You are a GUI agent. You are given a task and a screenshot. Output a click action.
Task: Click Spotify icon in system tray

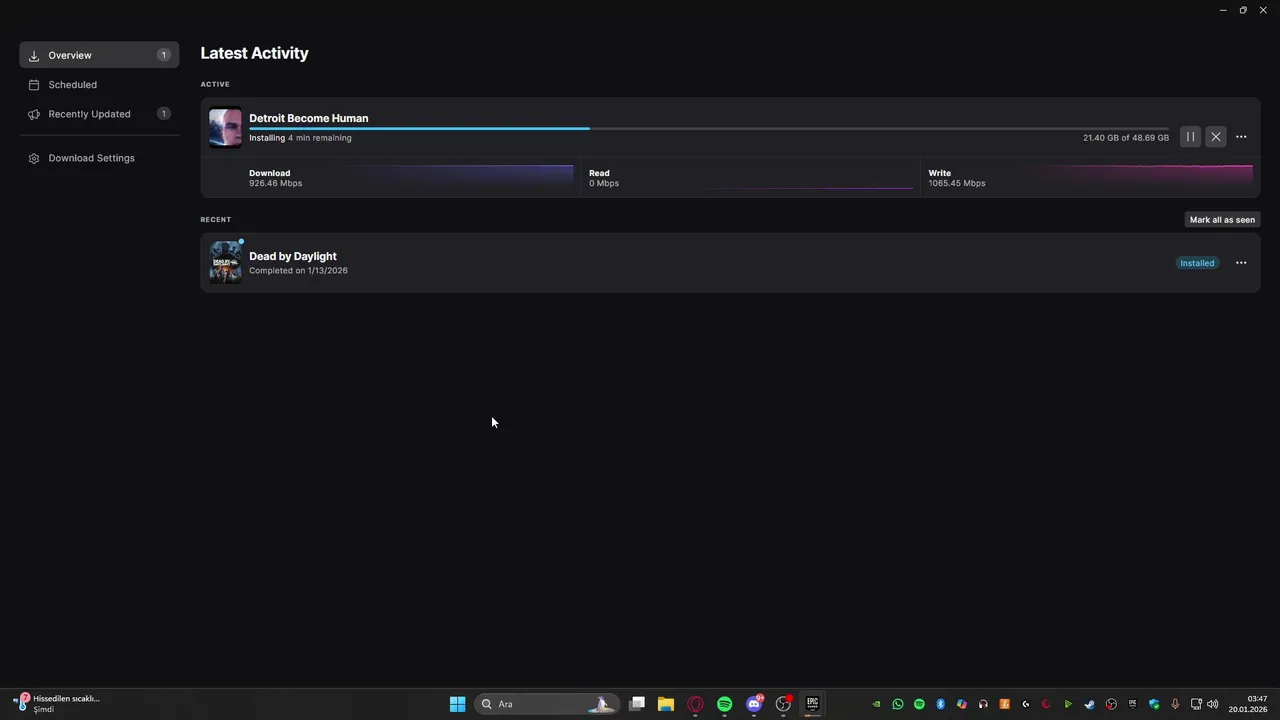pyautogui.click(x=919, y=704)
